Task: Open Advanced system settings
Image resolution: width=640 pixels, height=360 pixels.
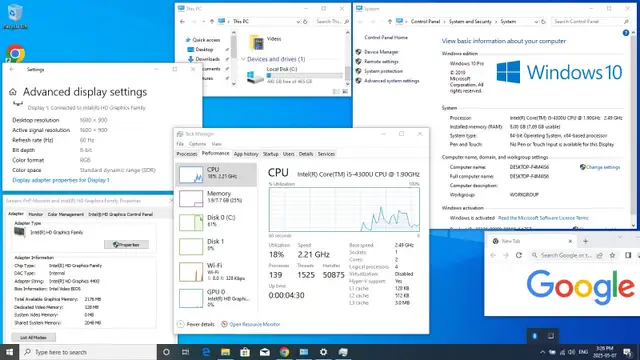Action: (391, 81)
